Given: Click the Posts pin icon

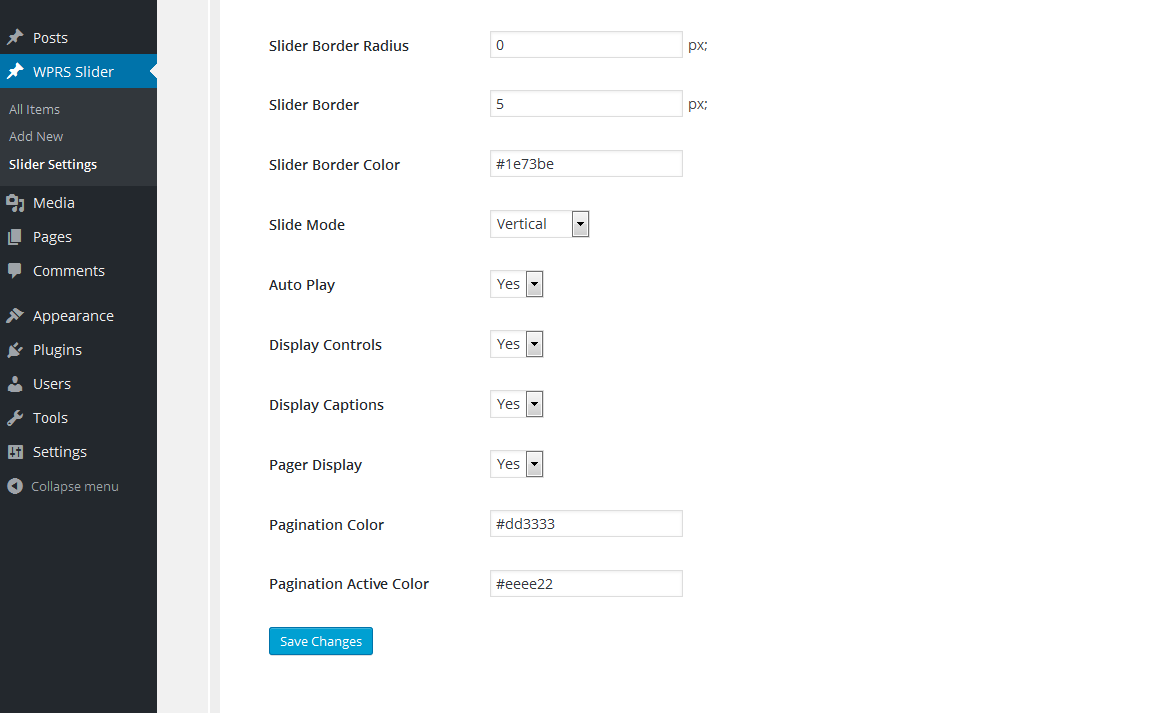Looking at the screenshot, I should pos(15,37).
